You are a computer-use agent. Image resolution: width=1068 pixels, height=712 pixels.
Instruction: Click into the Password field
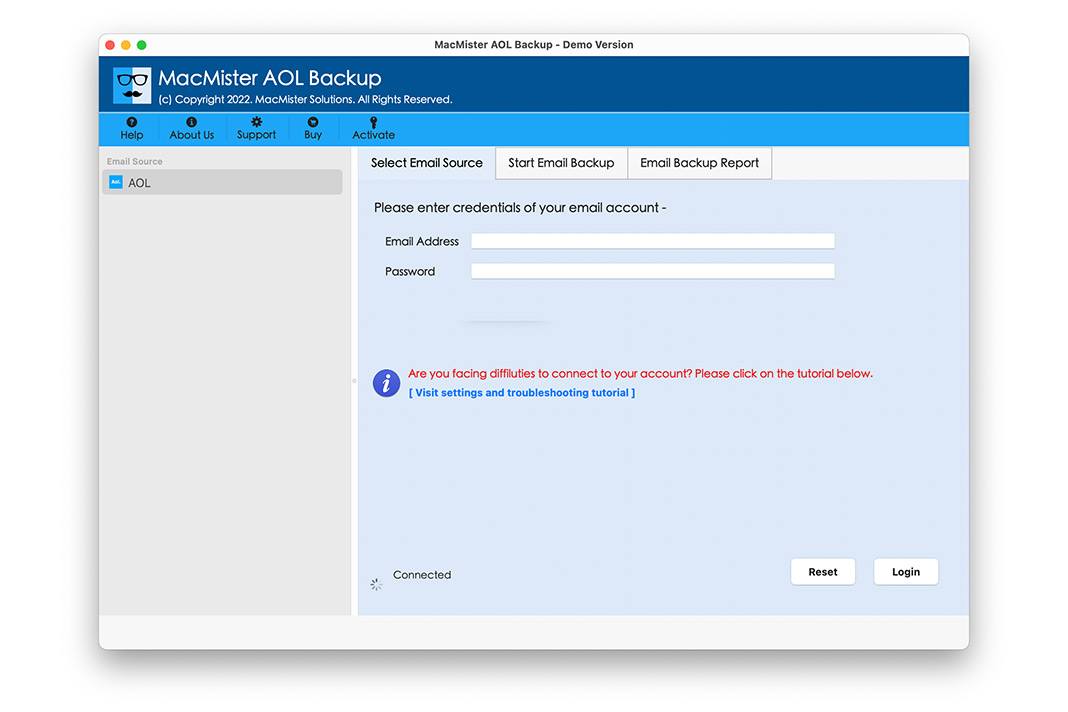652,271
